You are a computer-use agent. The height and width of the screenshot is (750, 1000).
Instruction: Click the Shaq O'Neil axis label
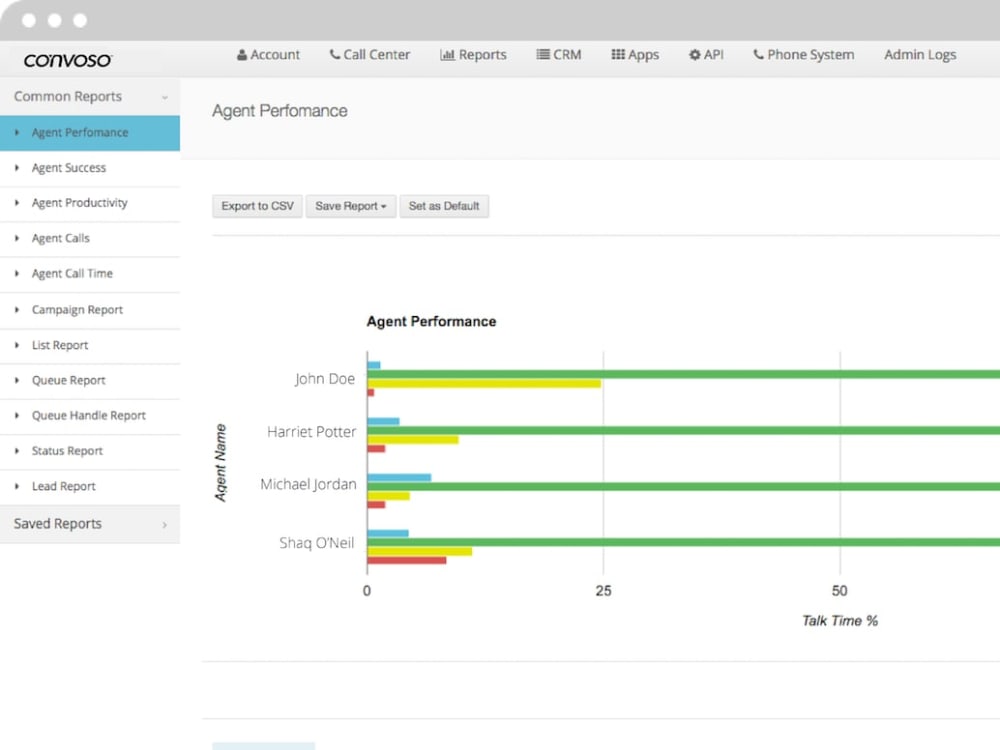point(316,543)
